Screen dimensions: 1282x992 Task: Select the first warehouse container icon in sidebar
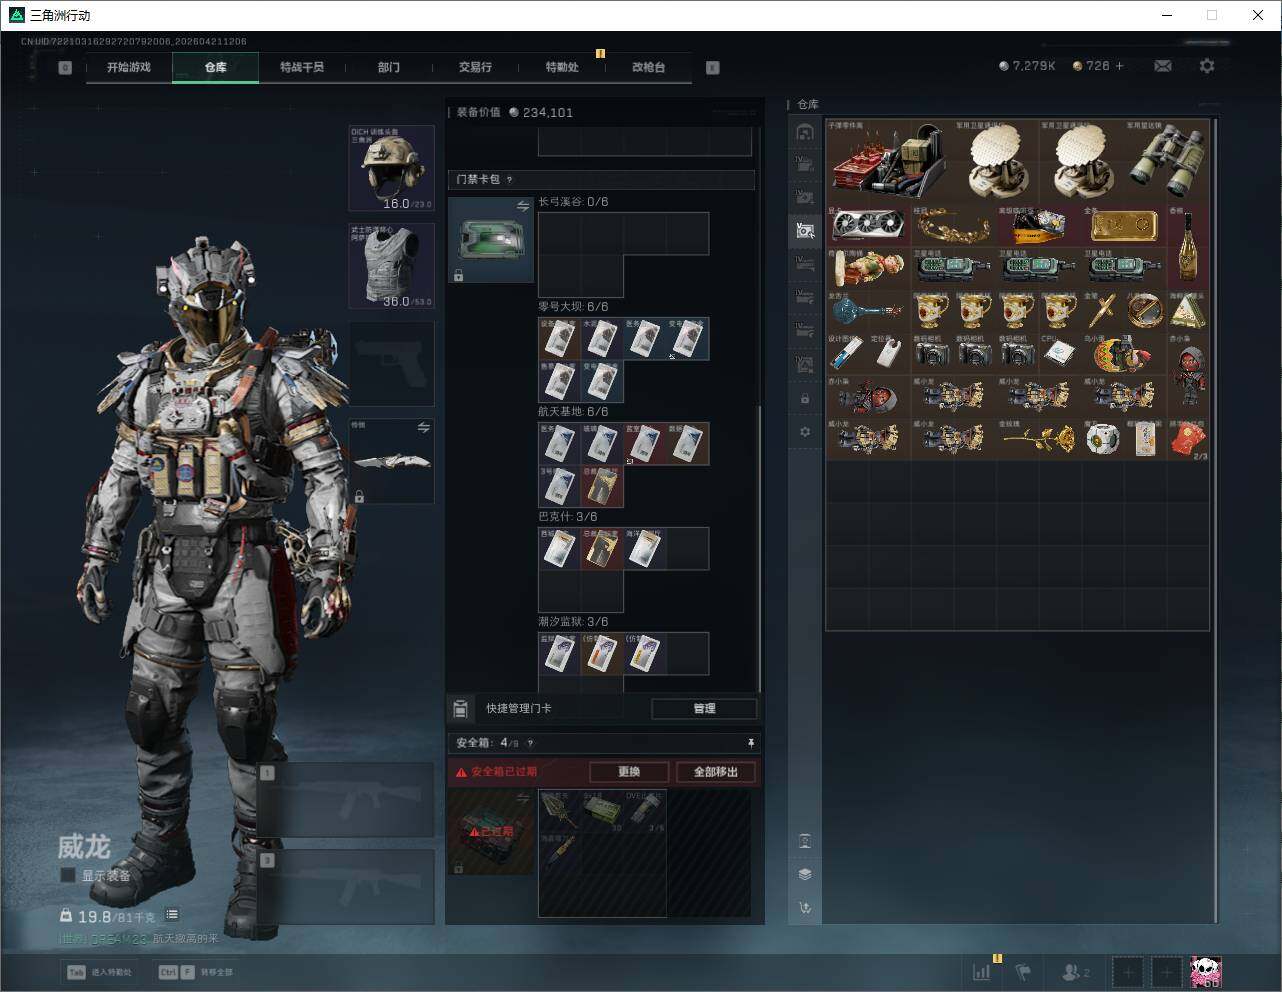(x=805, y=132)
